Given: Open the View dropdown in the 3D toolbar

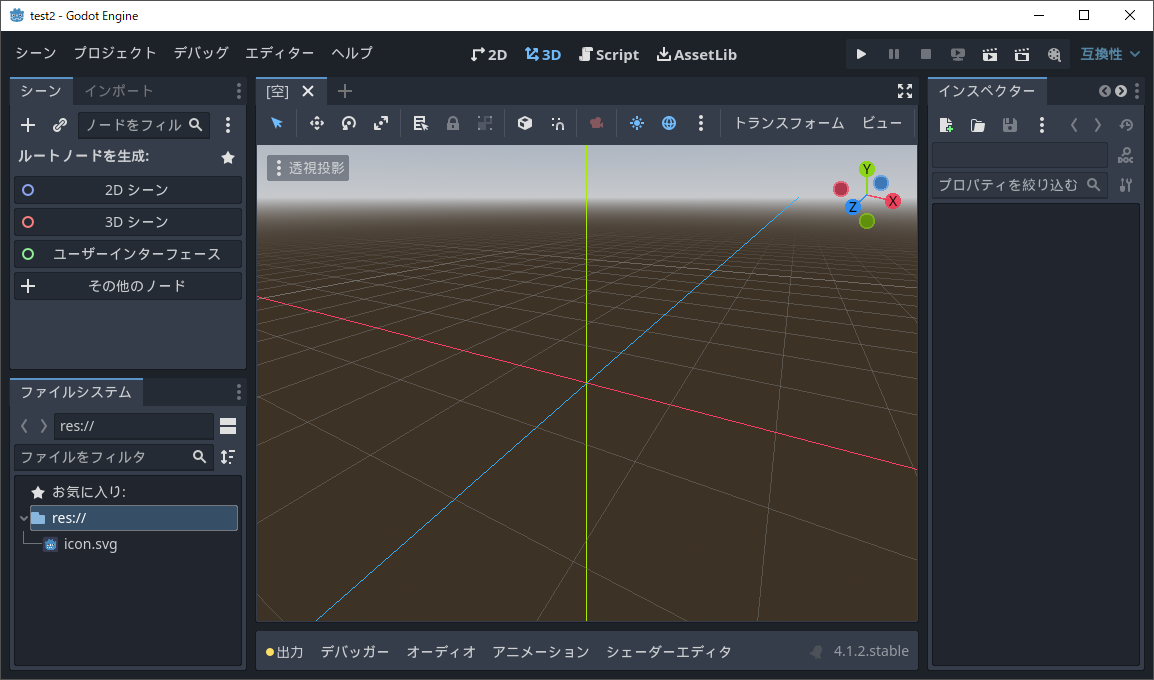Looking at the screenshot, I should pos(882,123).
